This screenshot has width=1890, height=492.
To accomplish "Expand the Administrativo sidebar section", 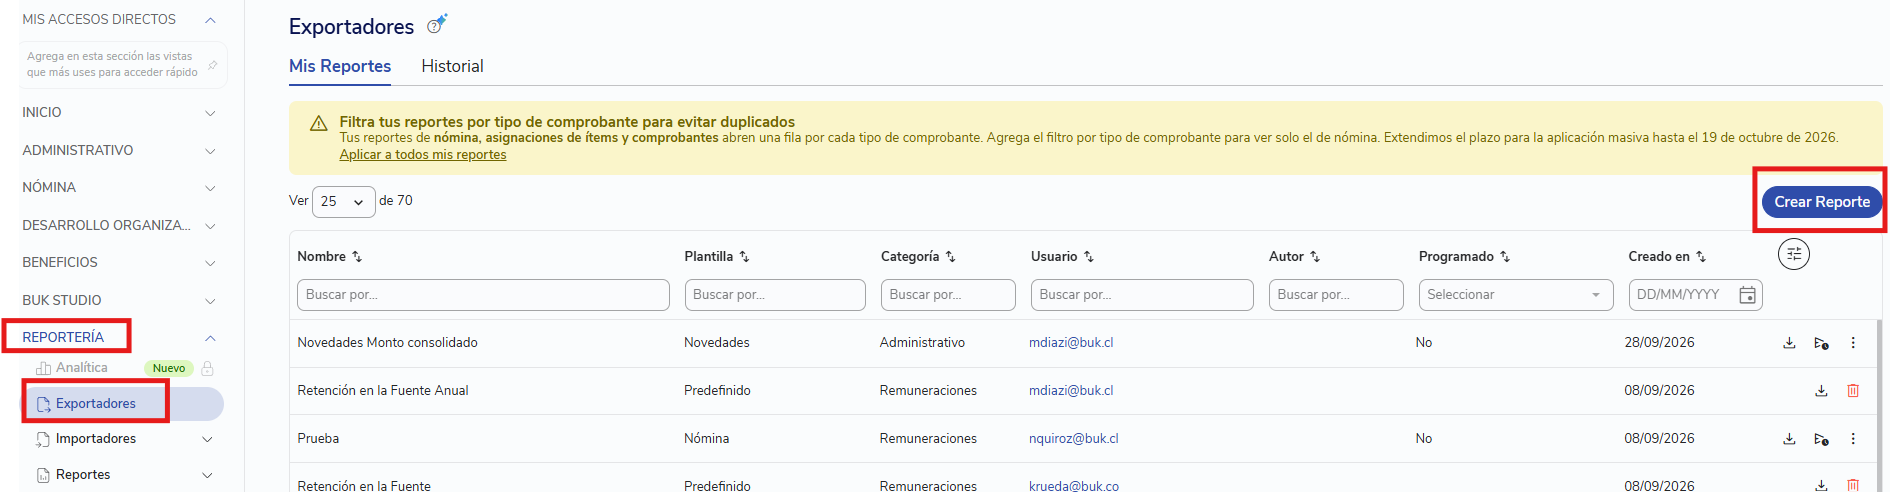I will (210, 151).
